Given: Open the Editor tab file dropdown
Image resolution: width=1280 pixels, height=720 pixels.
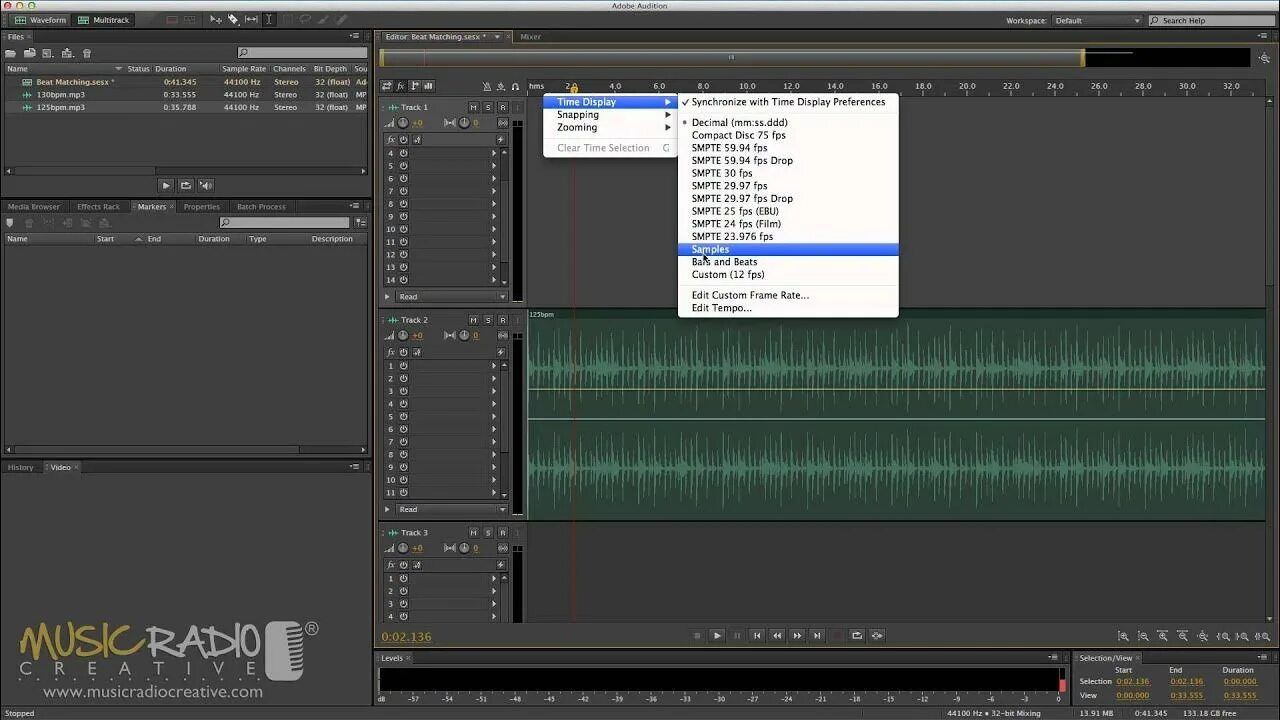Looking at the screenshot, I should [497, 37].
